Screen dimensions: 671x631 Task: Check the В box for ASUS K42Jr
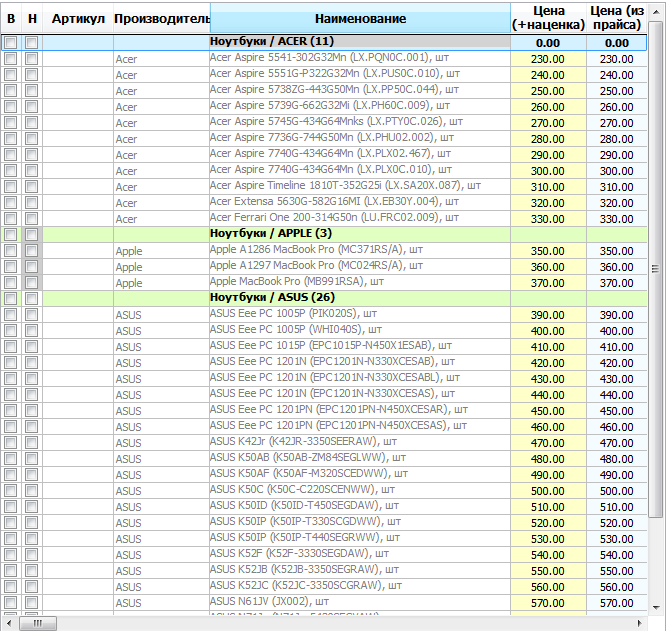tap(11, 443)
